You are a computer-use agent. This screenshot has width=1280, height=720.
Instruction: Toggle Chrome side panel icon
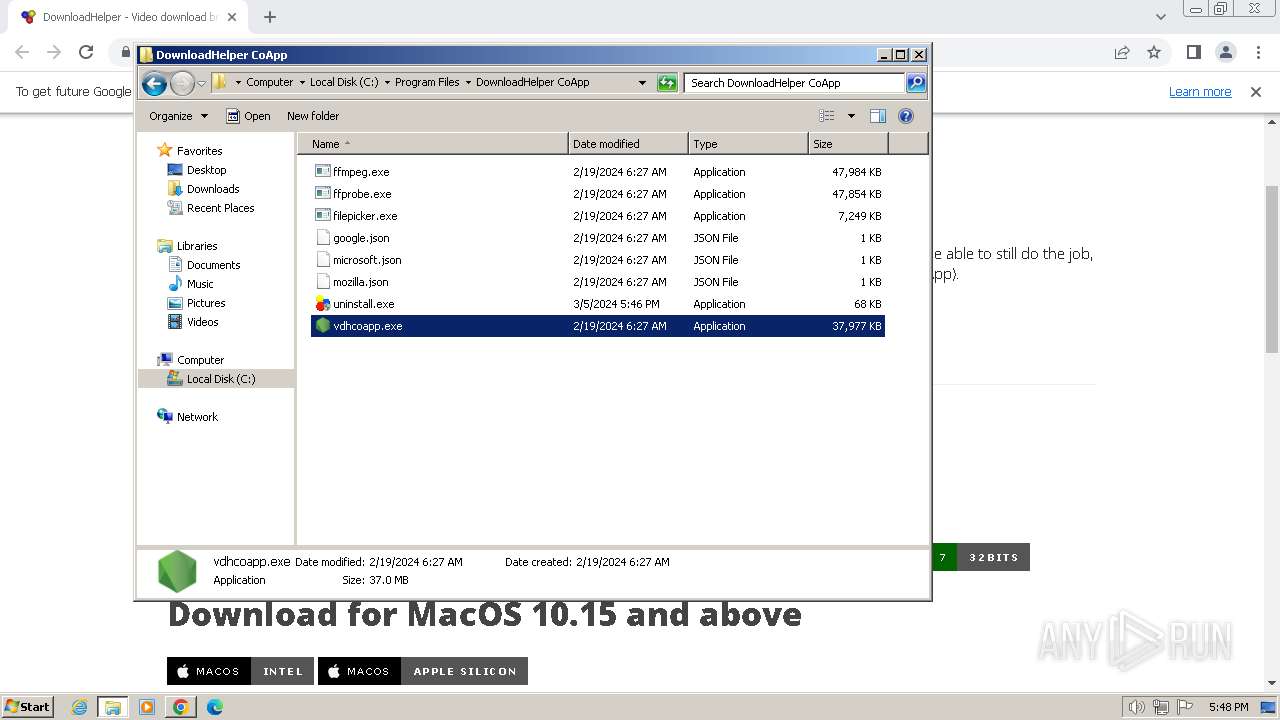pyautogui.click(x=1193, y=52)
